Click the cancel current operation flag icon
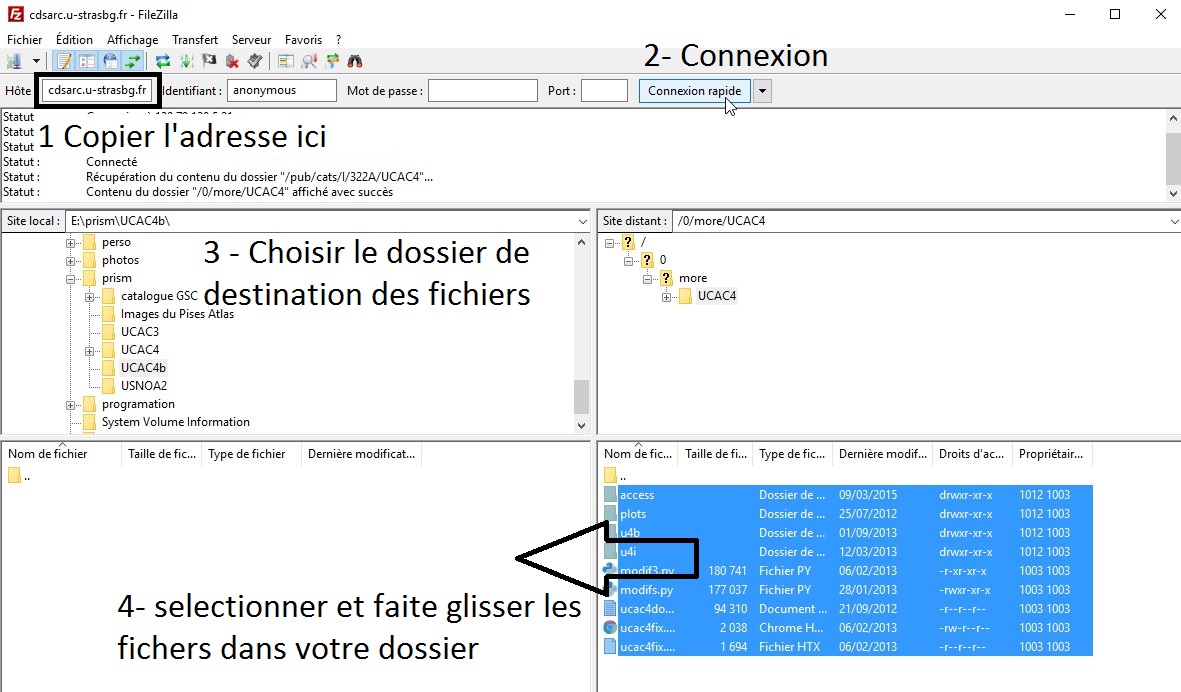This screenshot has width=1181, height=692. 209,61
